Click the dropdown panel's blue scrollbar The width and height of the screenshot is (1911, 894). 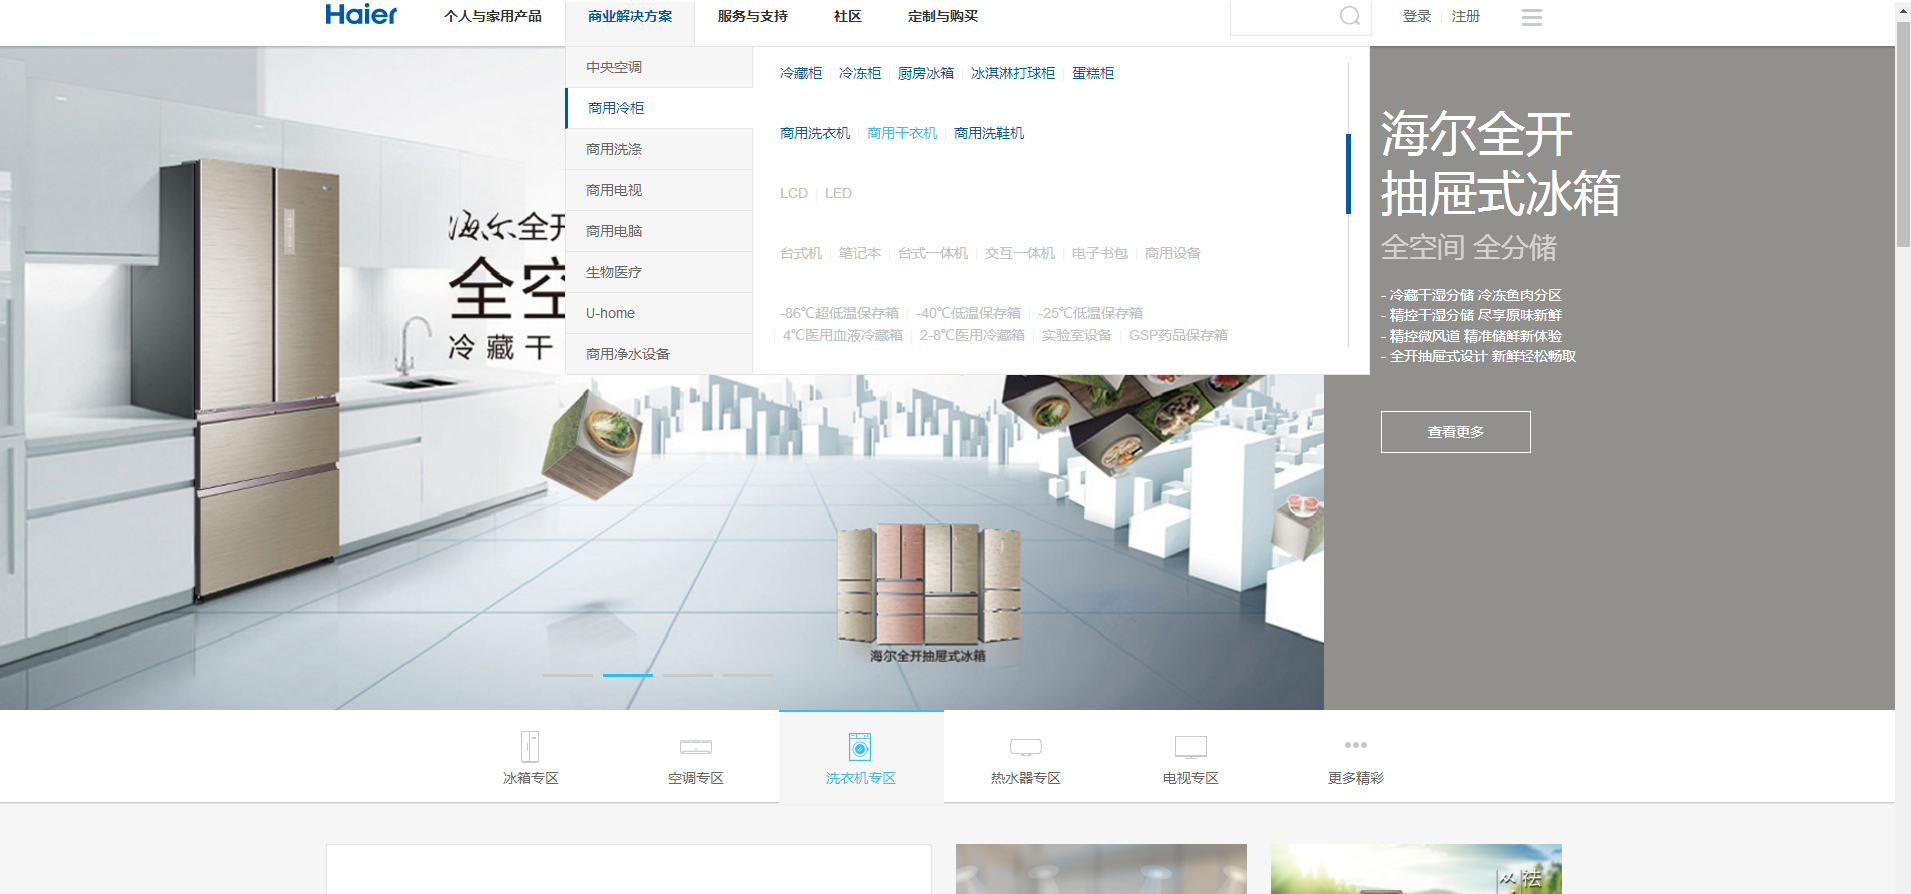click(x=1348, y=174)
